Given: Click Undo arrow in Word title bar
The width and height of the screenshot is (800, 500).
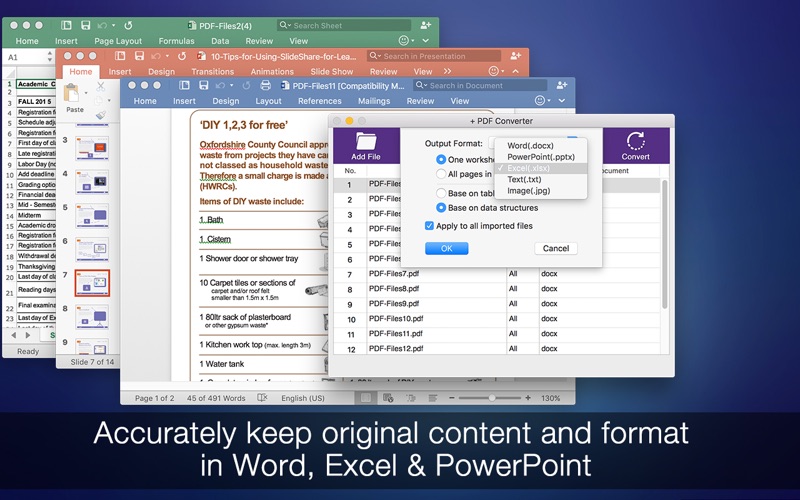Looking at the screenshot, I should [220, 85].
